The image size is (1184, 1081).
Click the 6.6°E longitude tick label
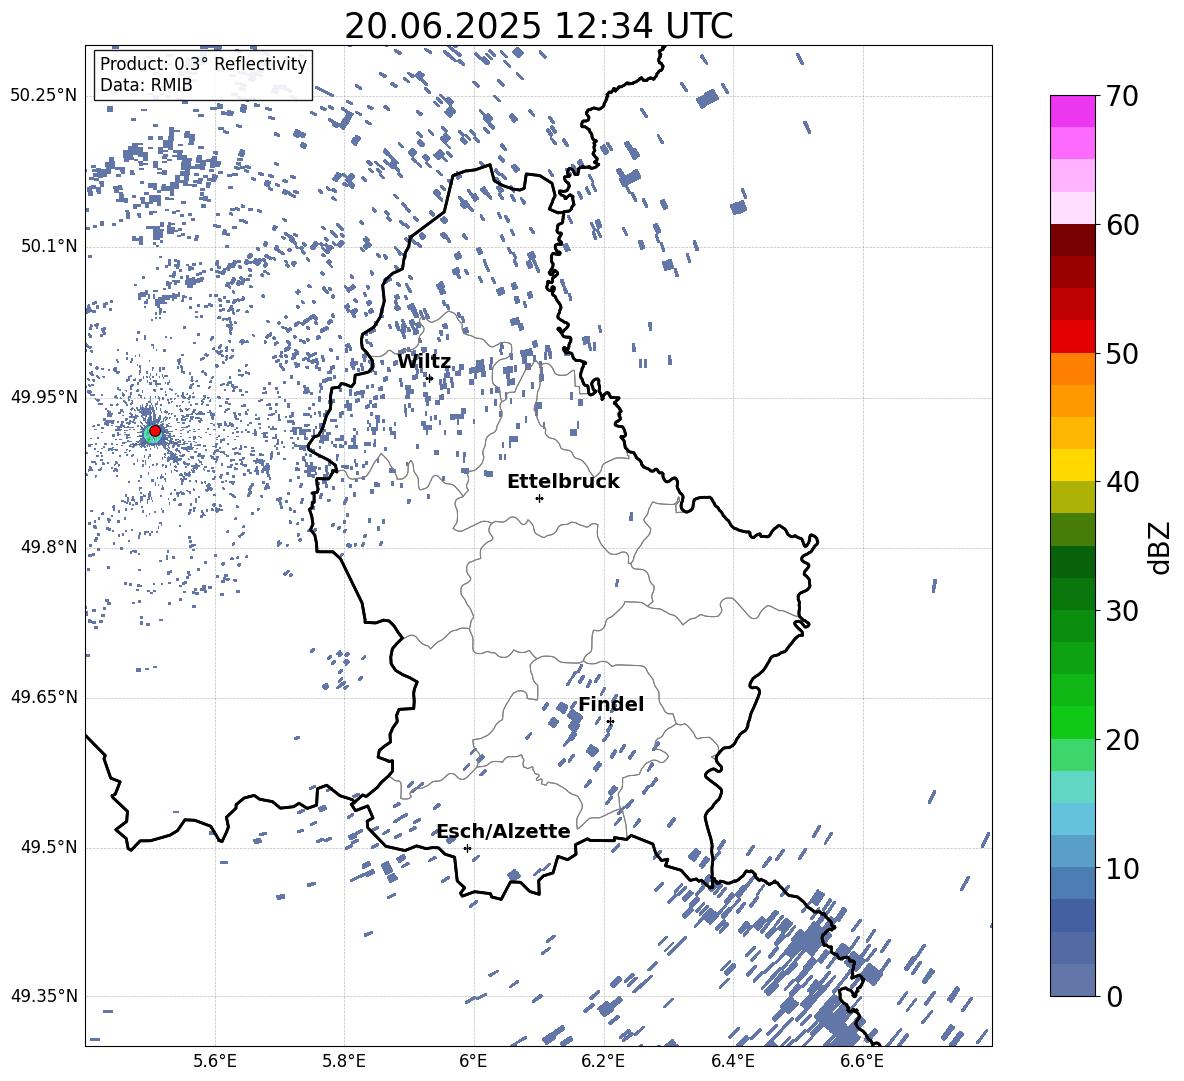click(862, 1061)
